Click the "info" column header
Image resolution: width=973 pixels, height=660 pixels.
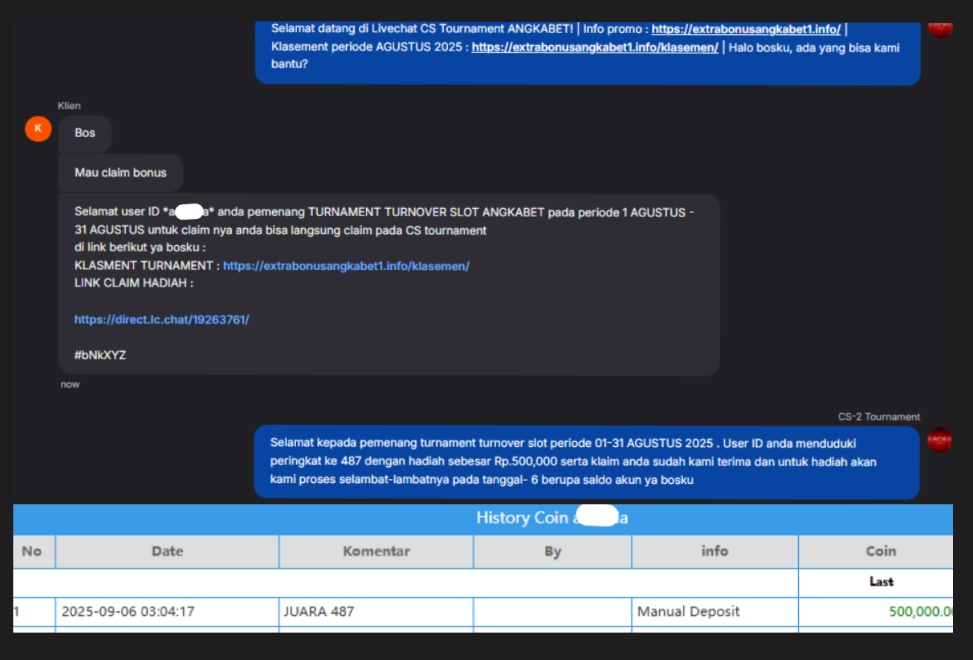pos(715,551)
